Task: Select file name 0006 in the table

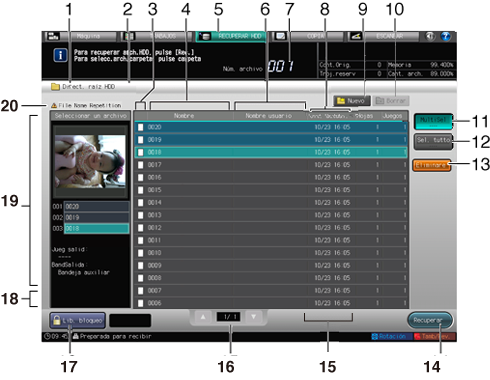Action: tap(154, 303)
